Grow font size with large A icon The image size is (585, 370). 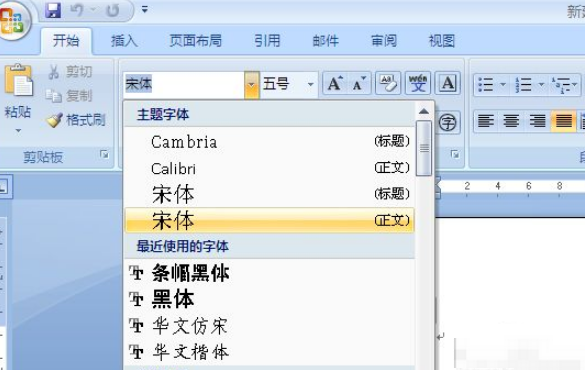point(335,83)
